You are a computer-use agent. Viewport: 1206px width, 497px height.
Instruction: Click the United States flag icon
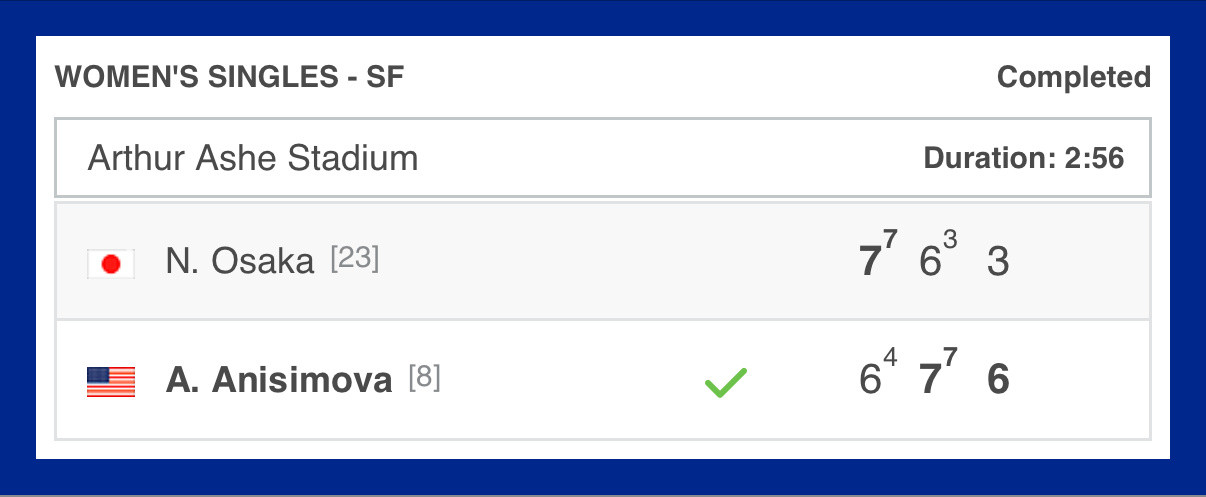(x=111, y=382)
